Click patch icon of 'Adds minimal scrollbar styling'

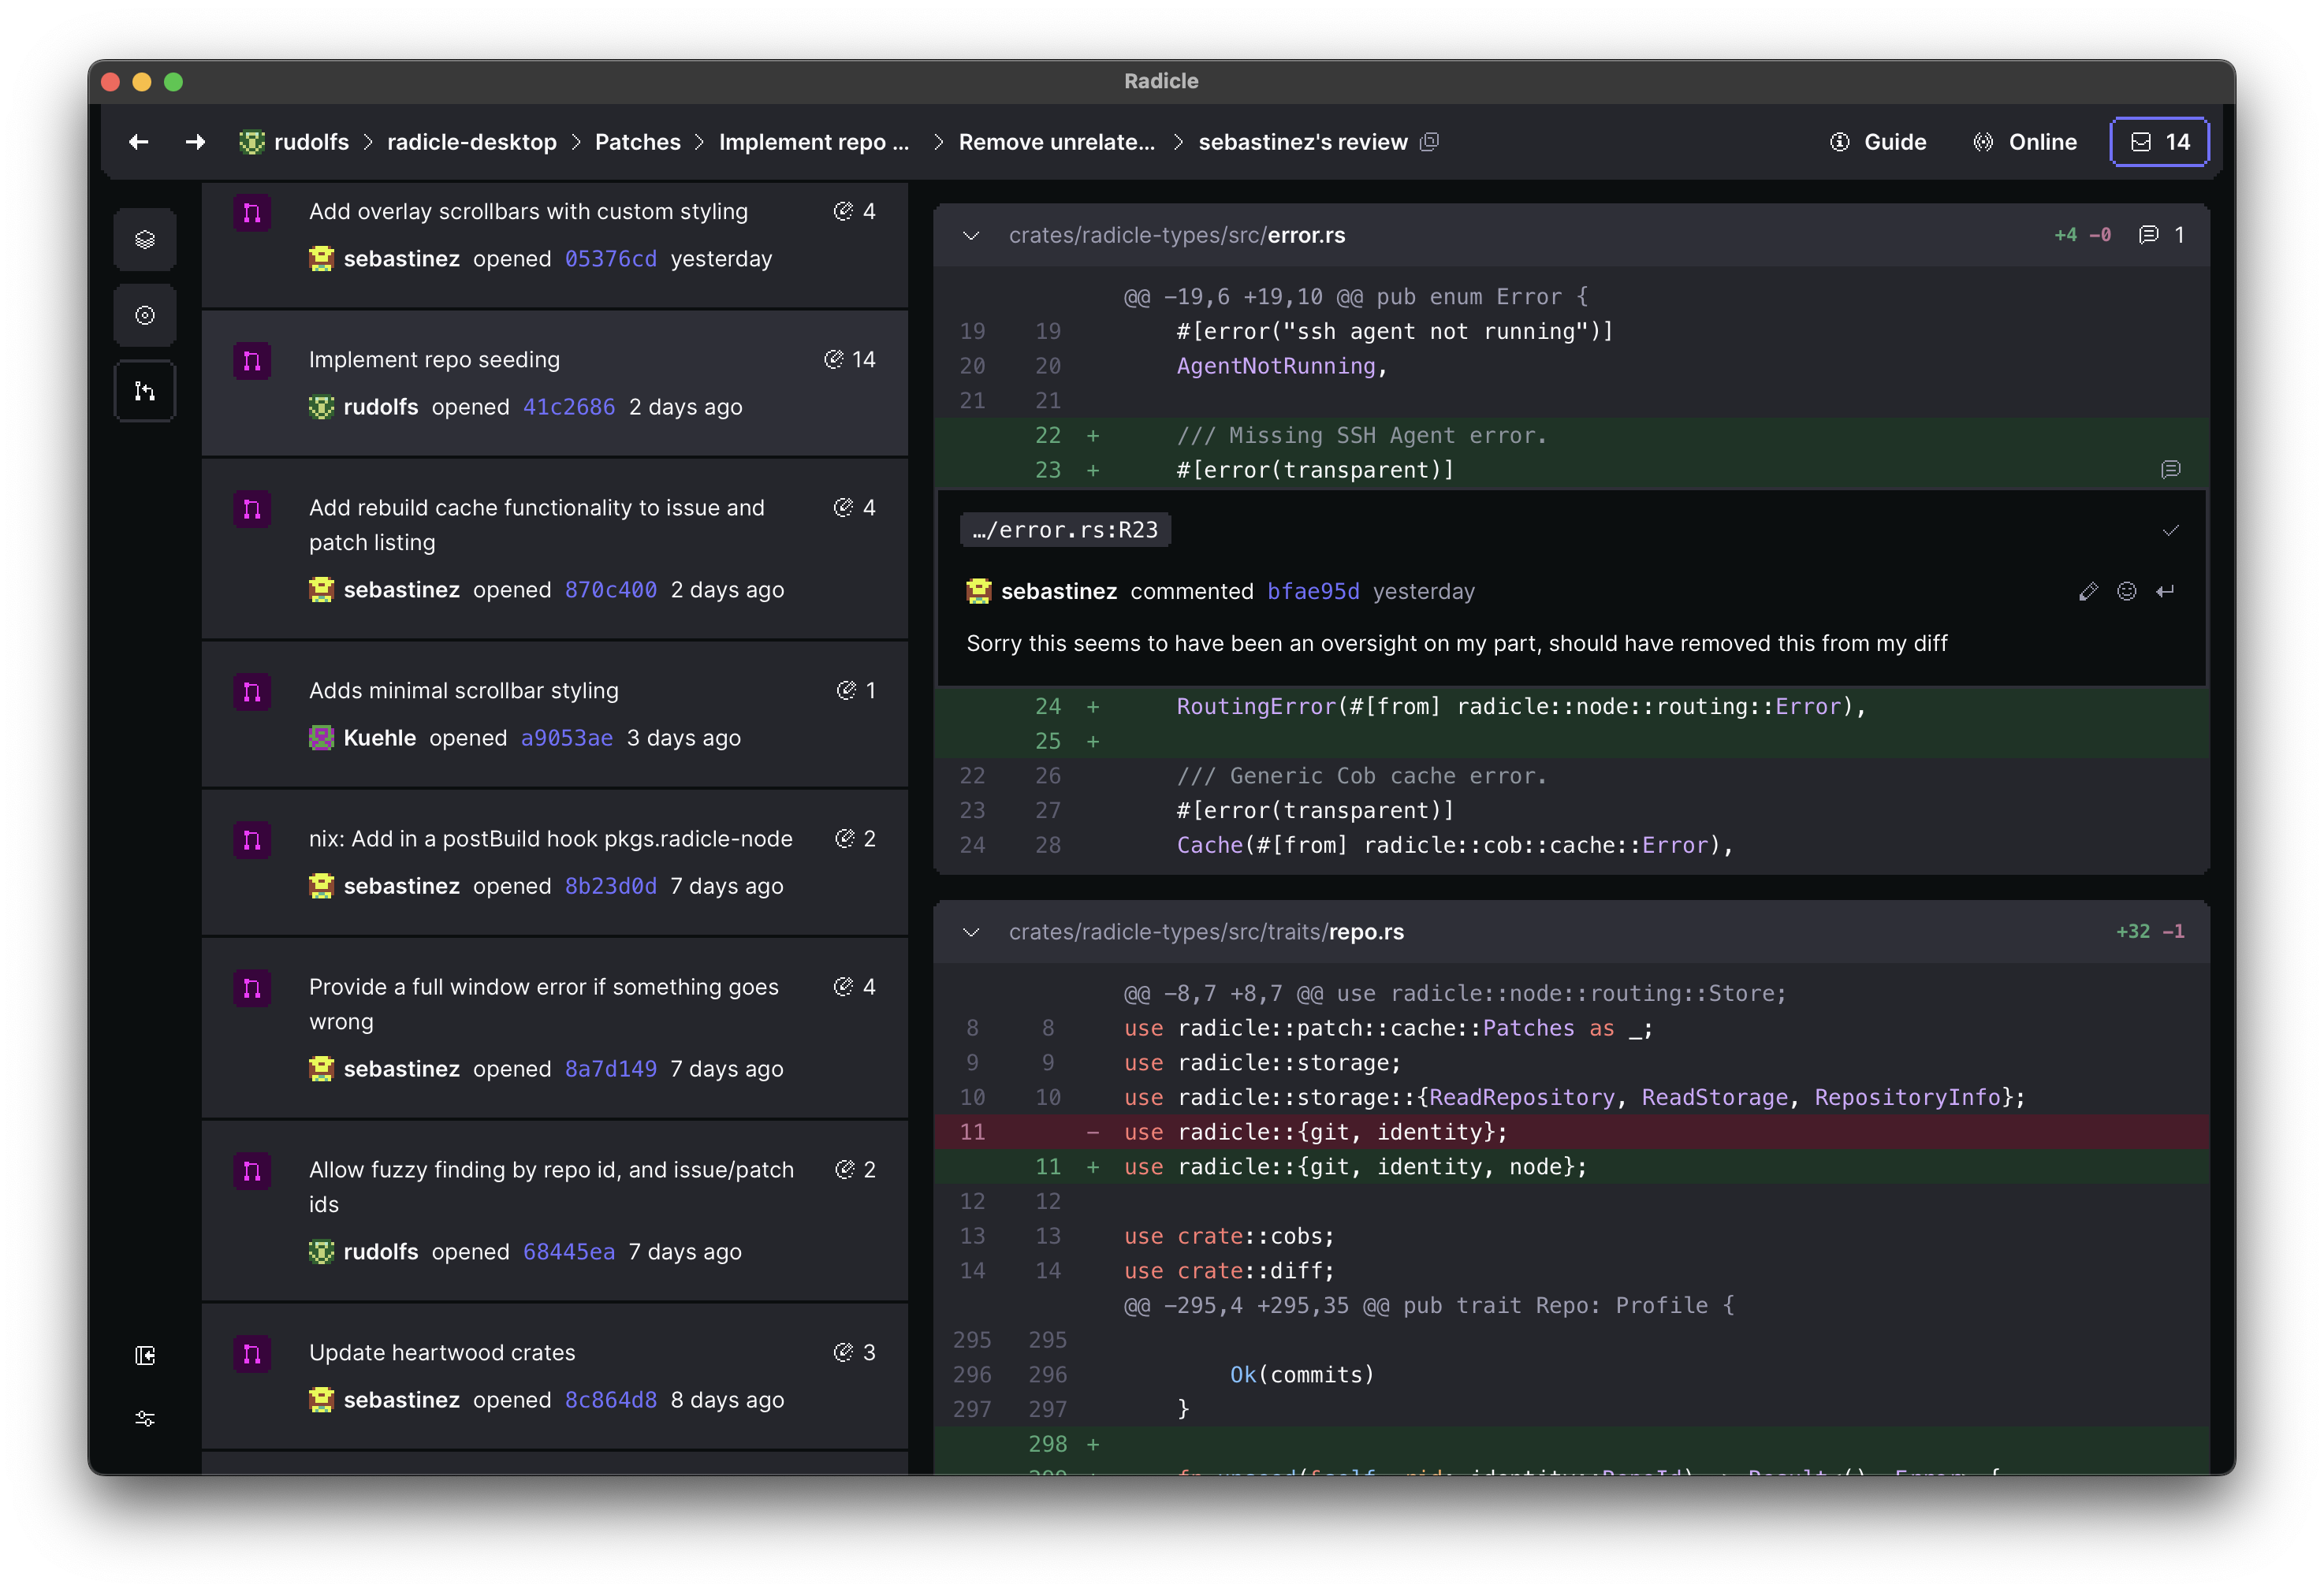252,692
